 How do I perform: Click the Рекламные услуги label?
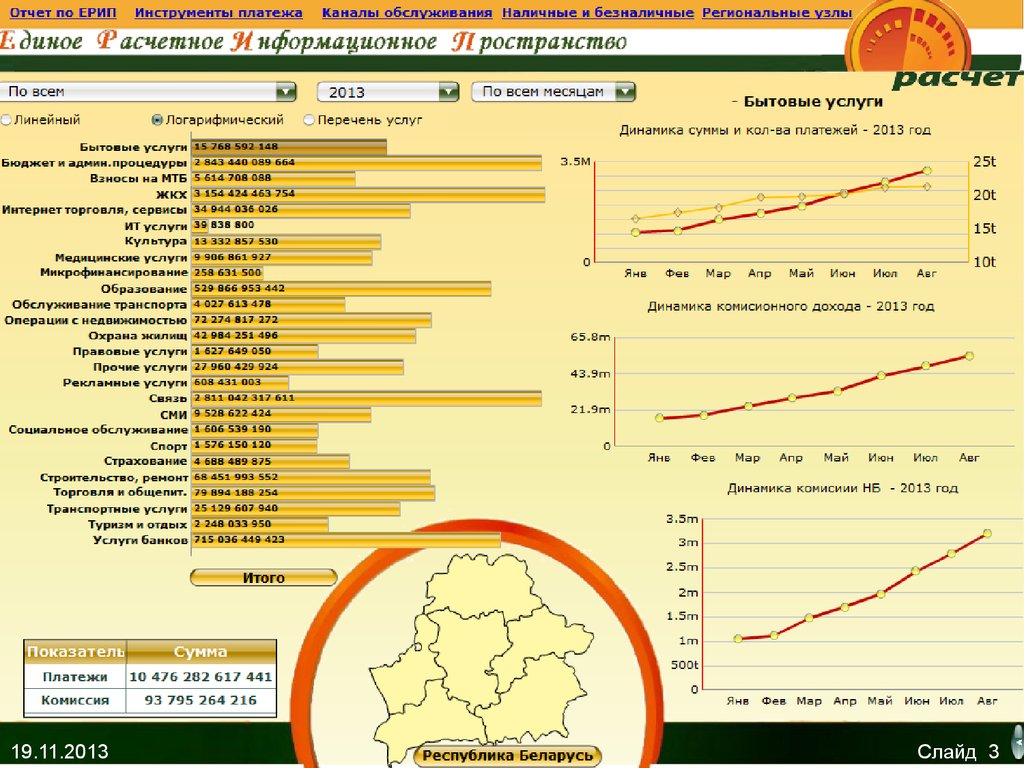[125, 383]
